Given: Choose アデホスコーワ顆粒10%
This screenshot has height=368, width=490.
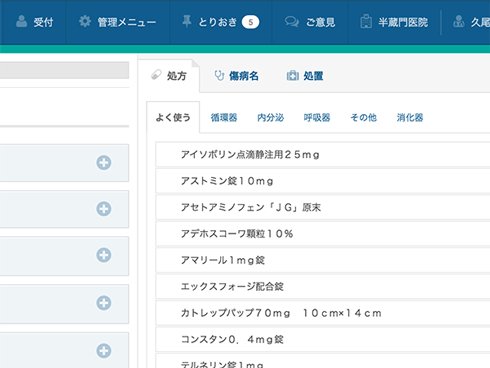Looking at the screenshot, I should click(323, 234).
